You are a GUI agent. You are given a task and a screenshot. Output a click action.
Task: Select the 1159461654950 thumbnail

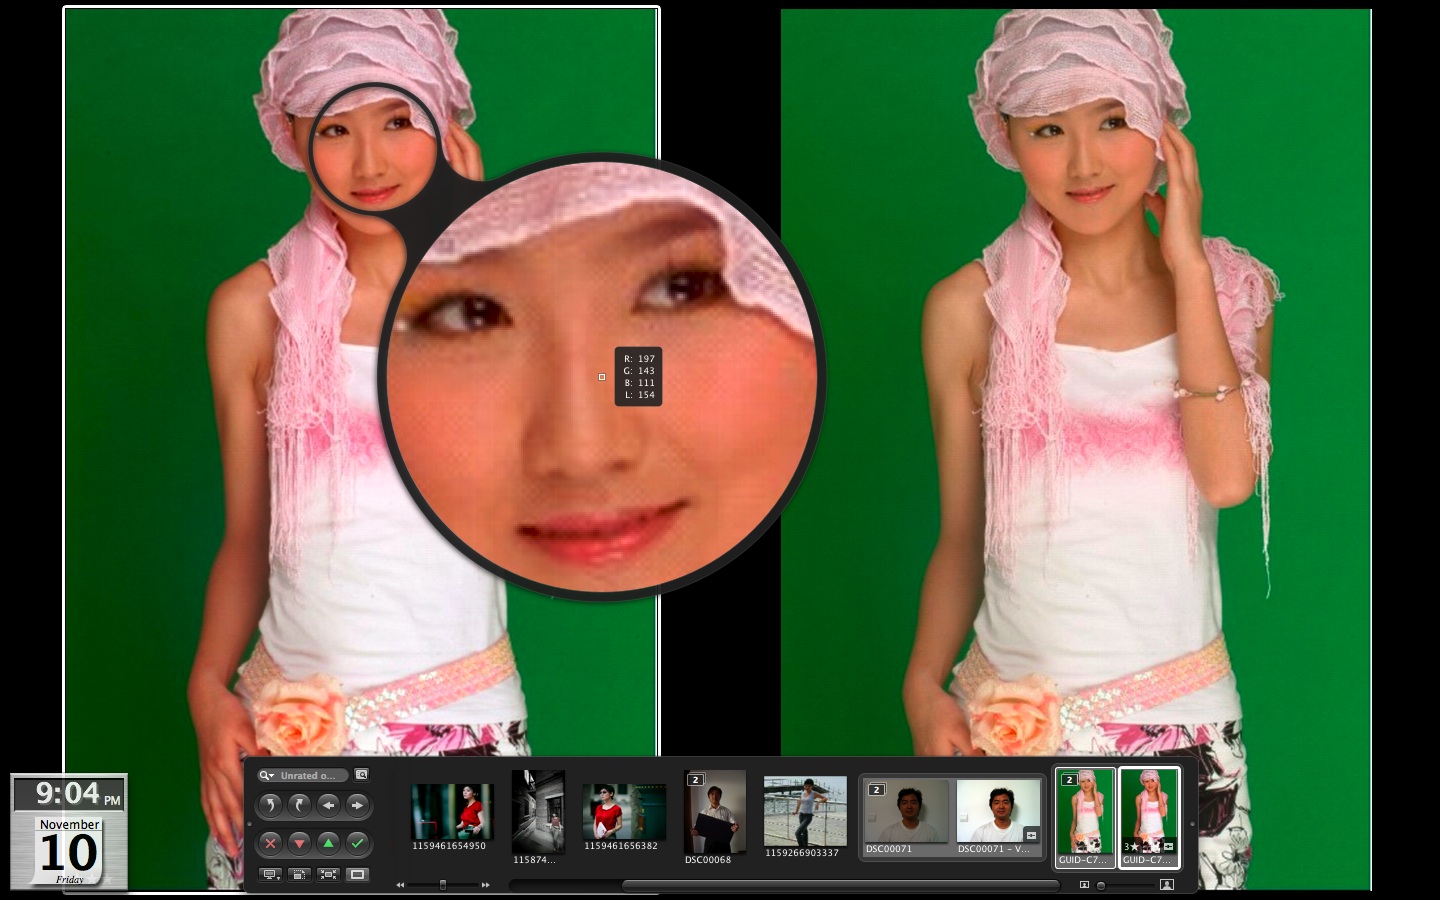click(453, 813)
